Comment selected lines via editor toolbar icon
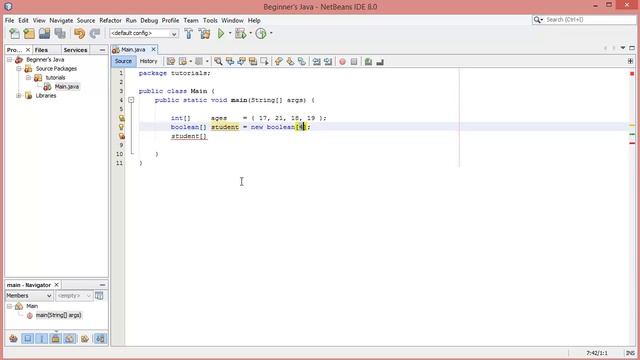The image size is (640, 360). [368, 62]
